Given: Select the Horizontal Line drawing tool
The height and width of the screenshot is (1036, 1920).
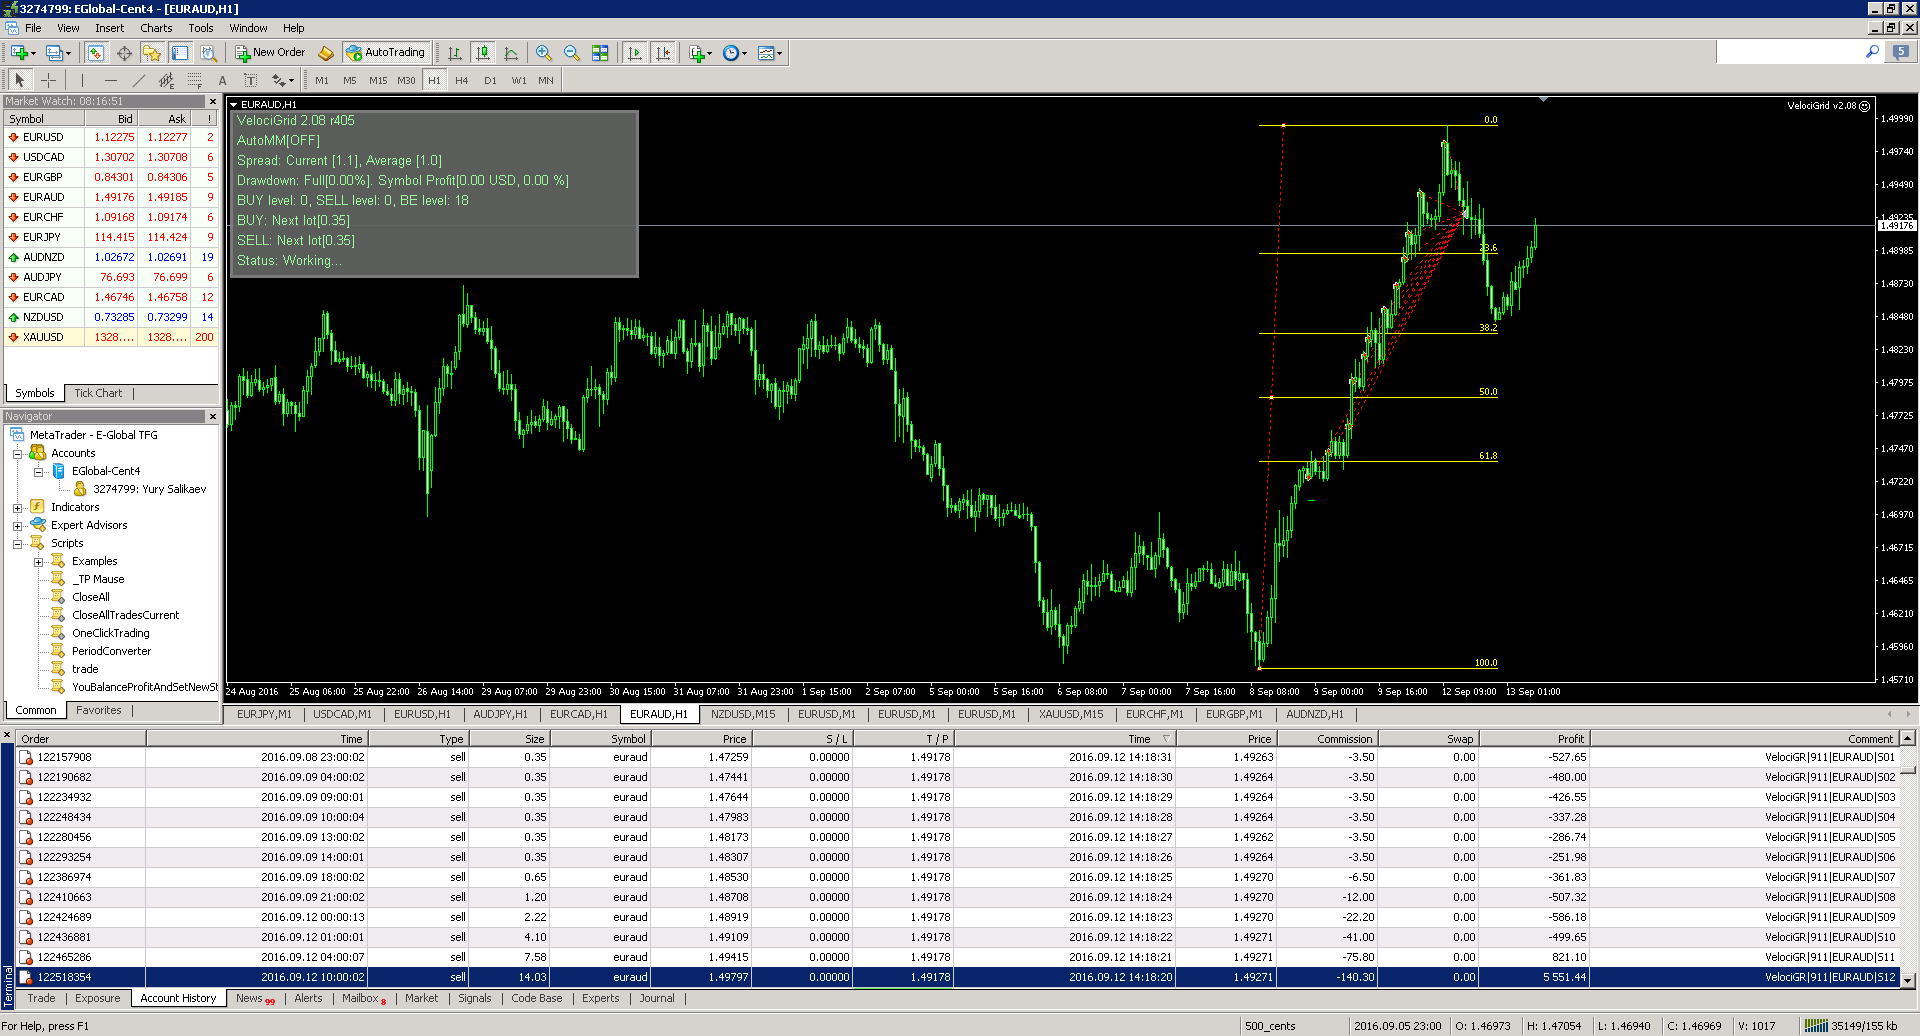Looking at the screenshot, I should 110,80.
